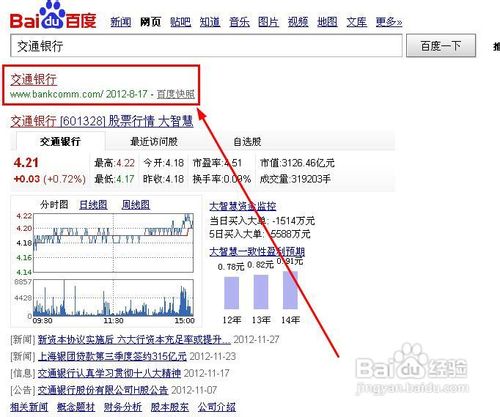Focus the search box containing 交通银行

206,46
